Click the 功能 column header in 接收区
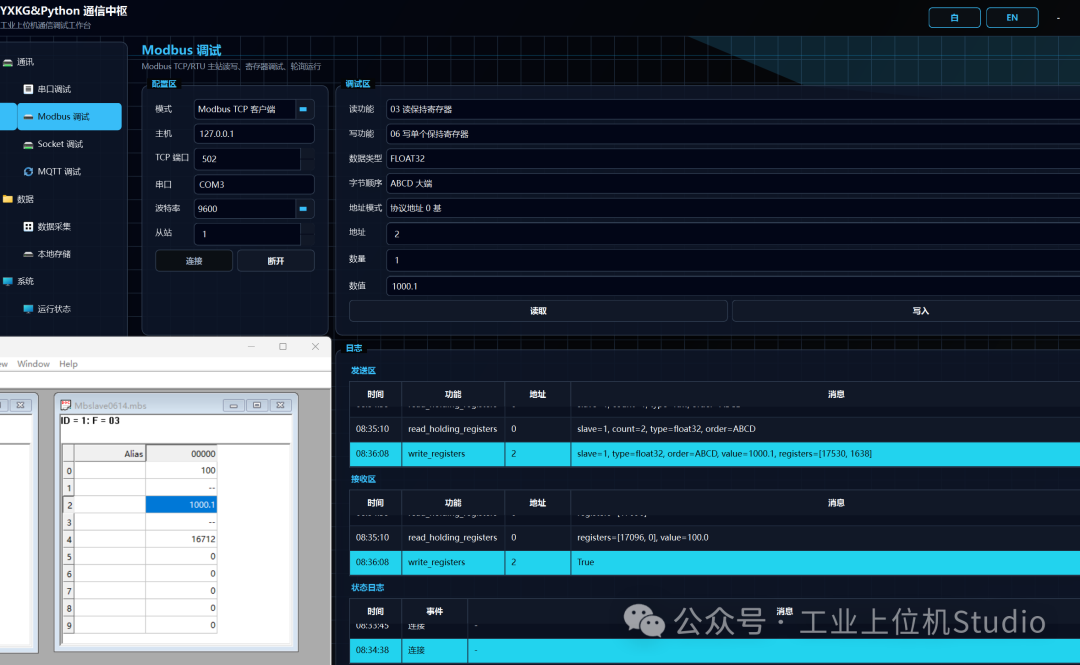 point(453,503)
